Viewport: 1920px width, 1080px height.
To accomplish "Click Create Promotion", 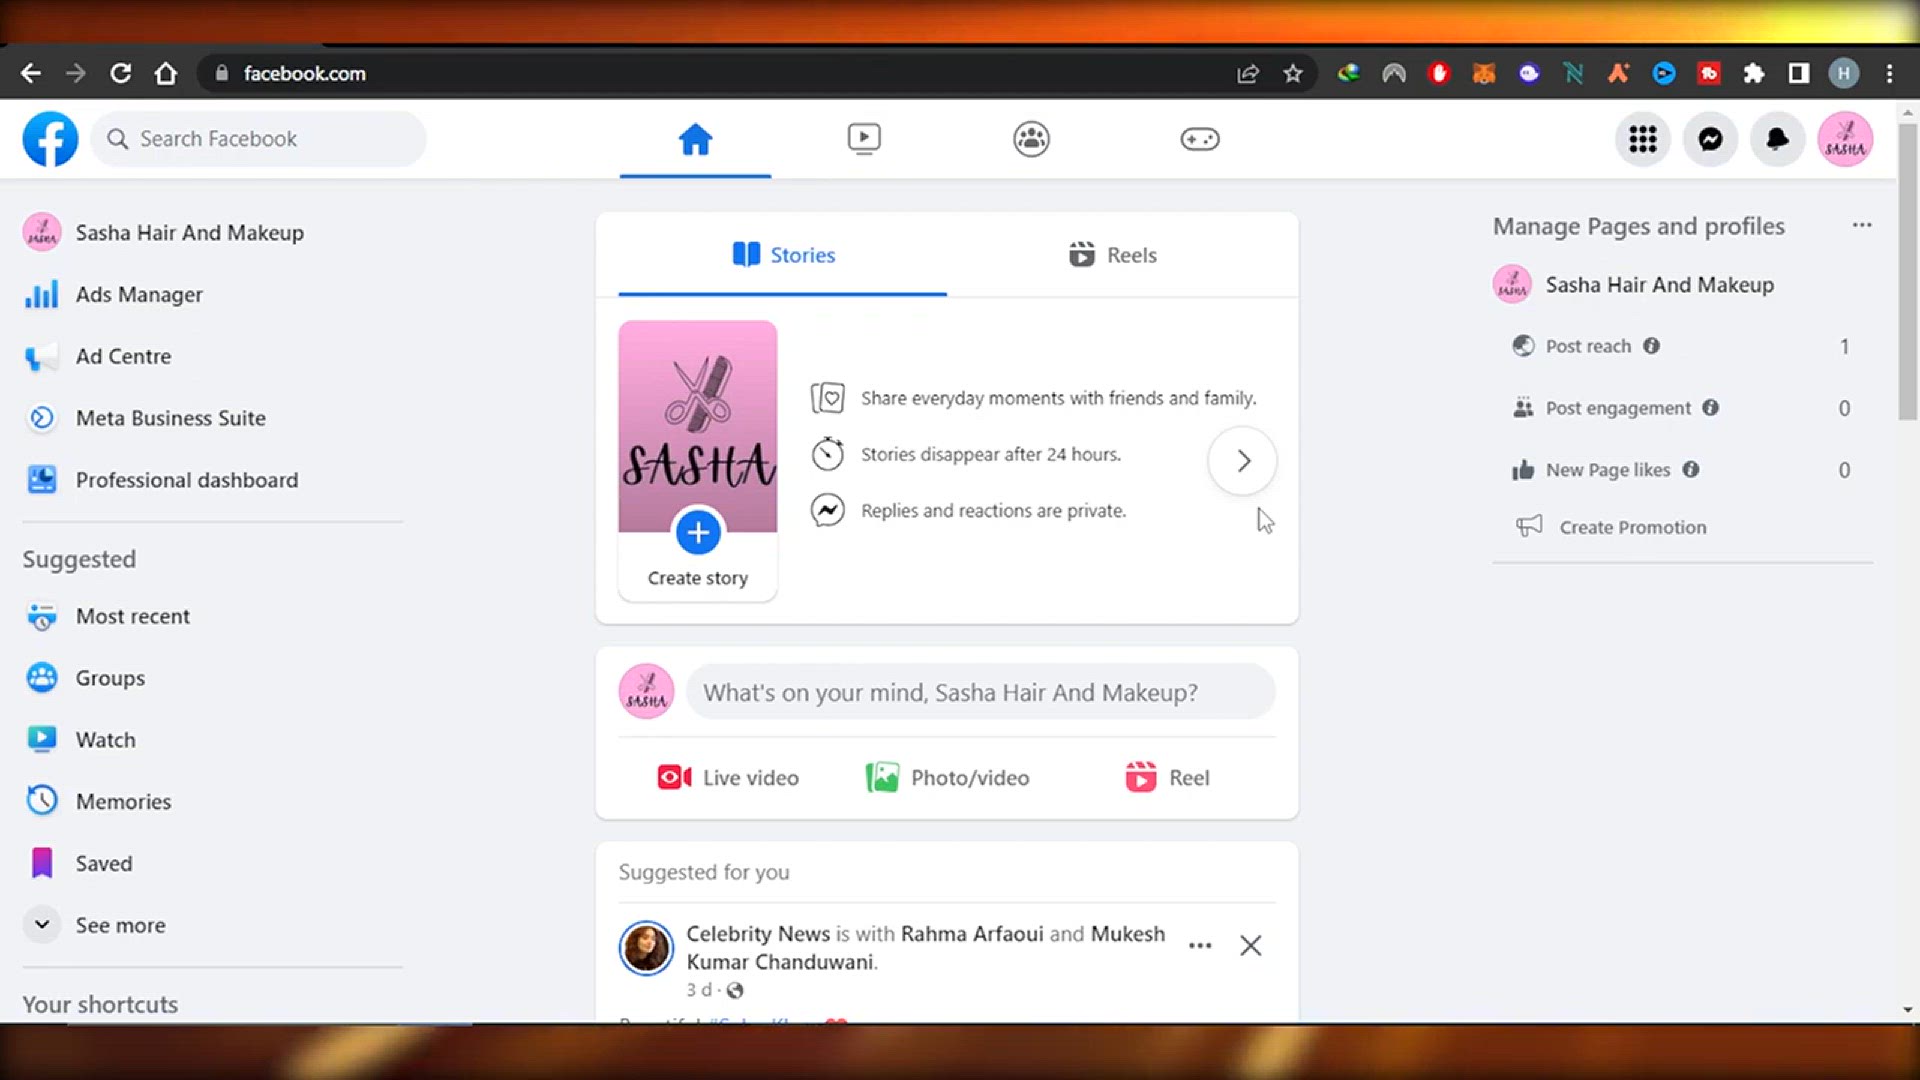I will [x=1611, y=527].
